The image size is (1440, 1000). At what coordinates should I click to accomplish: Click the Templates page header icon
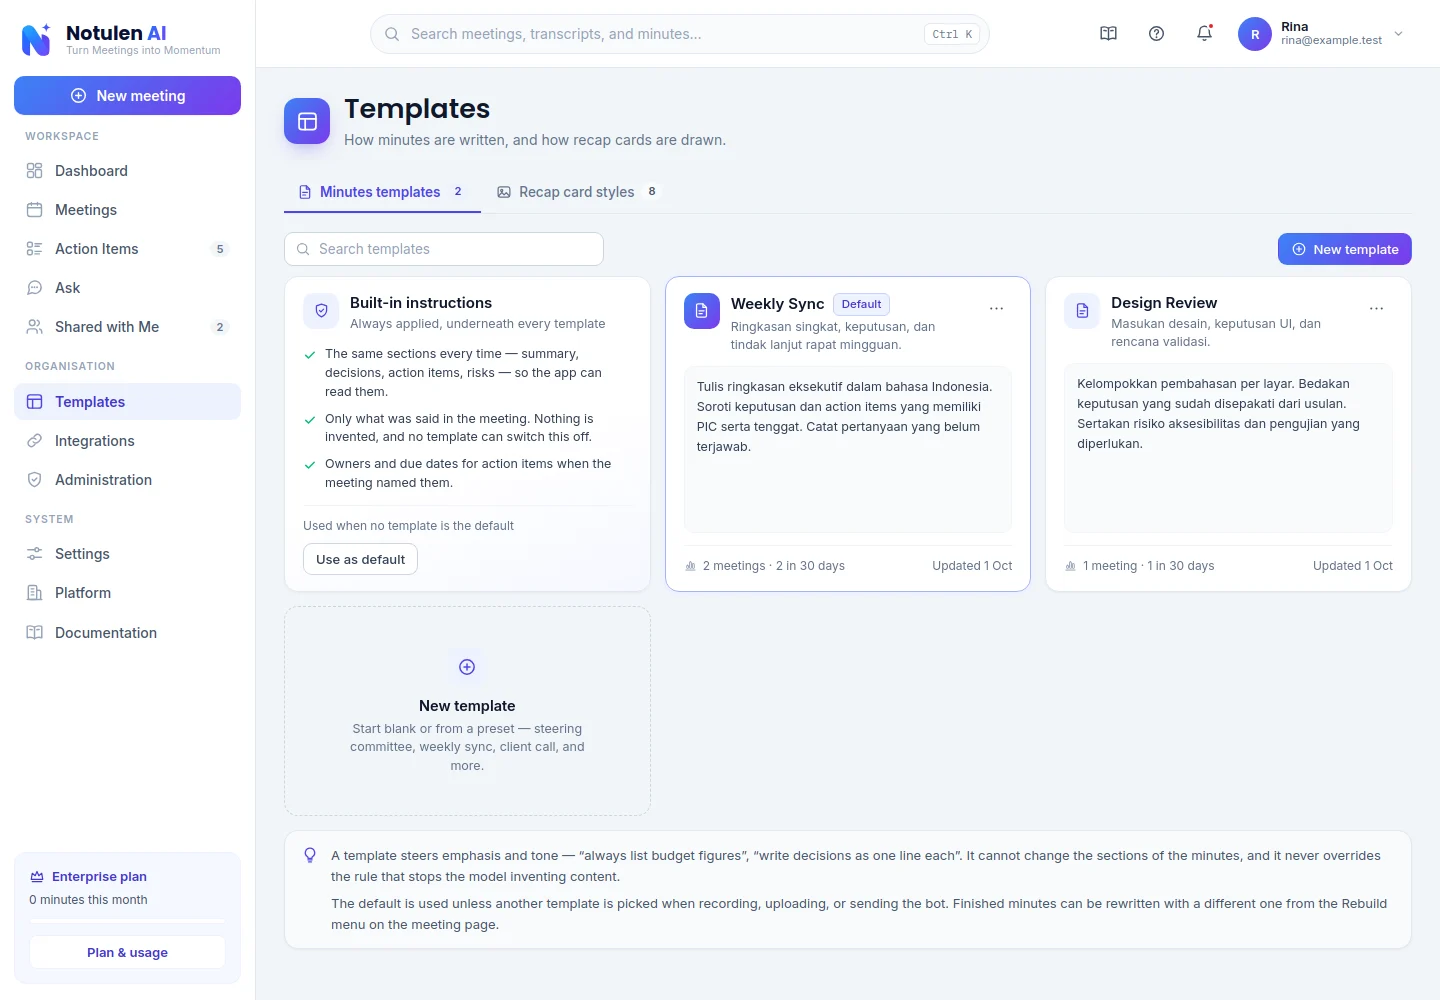tap(307, 121)
